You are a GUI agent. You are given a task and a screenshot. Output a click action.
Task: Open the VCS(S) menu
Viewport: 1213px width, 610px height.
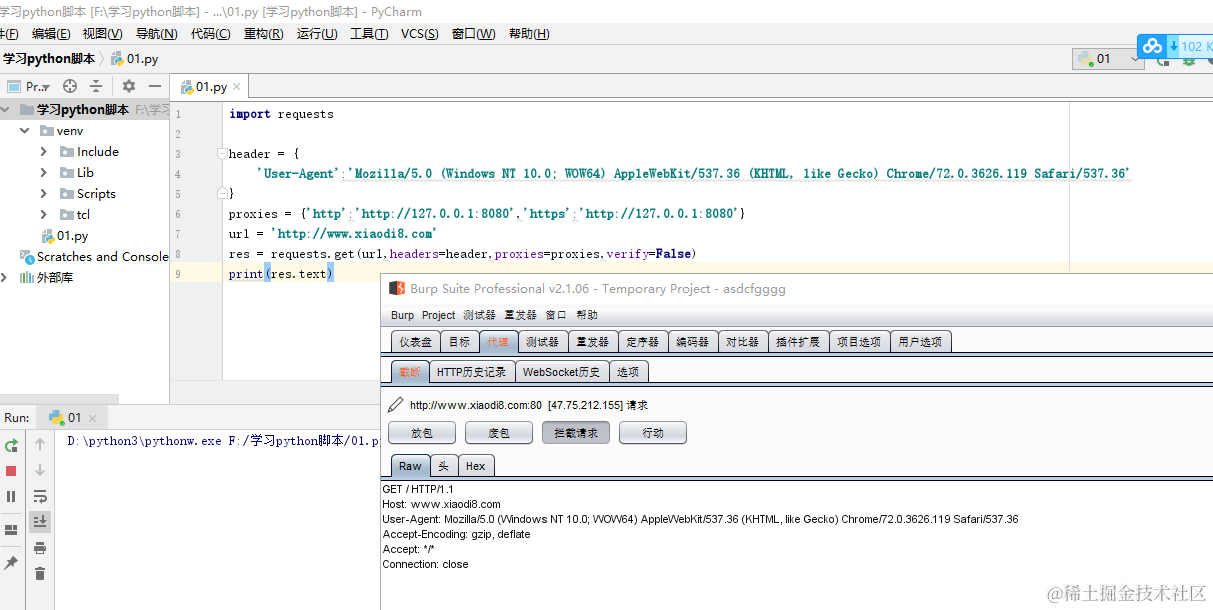[x=420, y=34]
